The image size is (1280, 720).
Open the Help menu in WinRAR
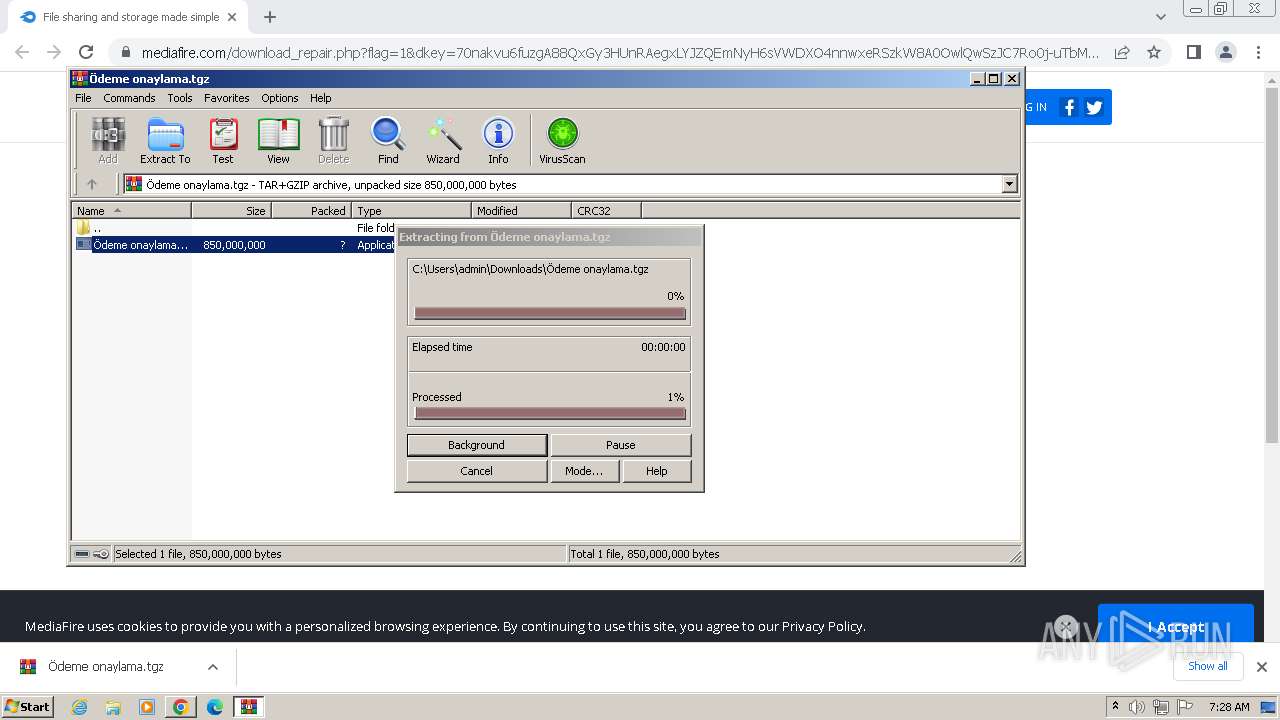(x=321, y=98)
